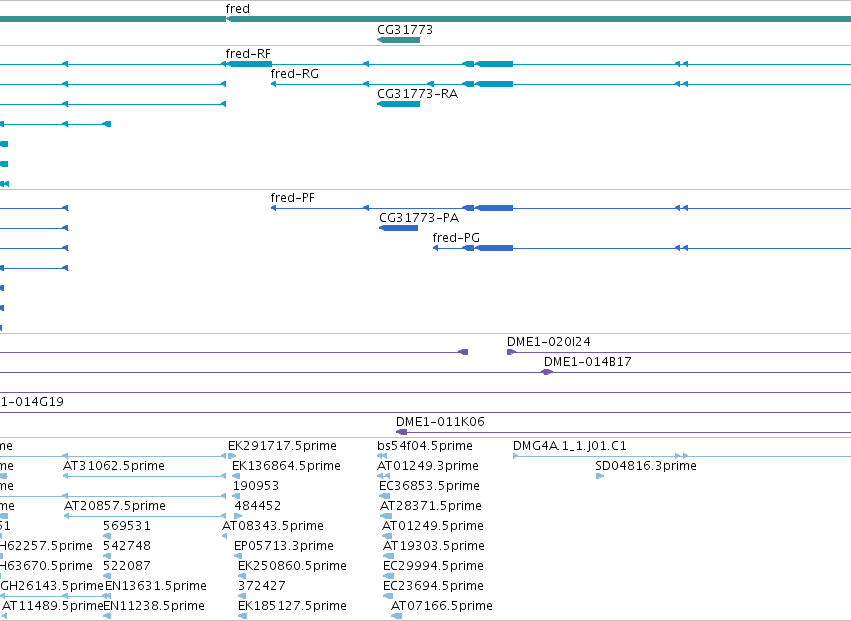
Task: Select the AT31062.5prime EST label
Action: tap(113, 466)
